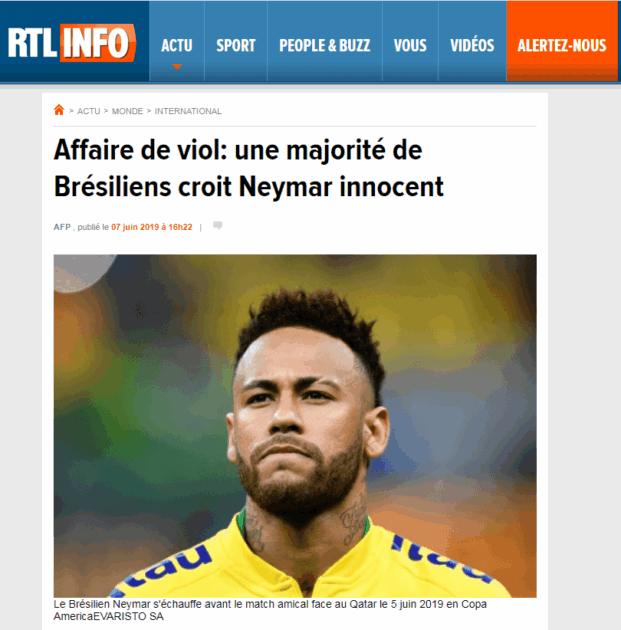This screenshot has width=621, height=630.
Task: Click ACTU breadcrumb link
Action: click(x=88, y=111)
